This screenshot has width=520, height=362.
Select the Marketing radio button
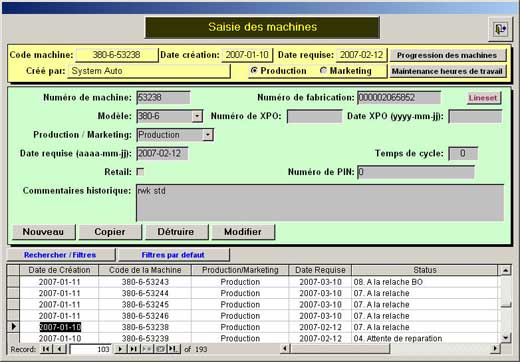point(323,70)
